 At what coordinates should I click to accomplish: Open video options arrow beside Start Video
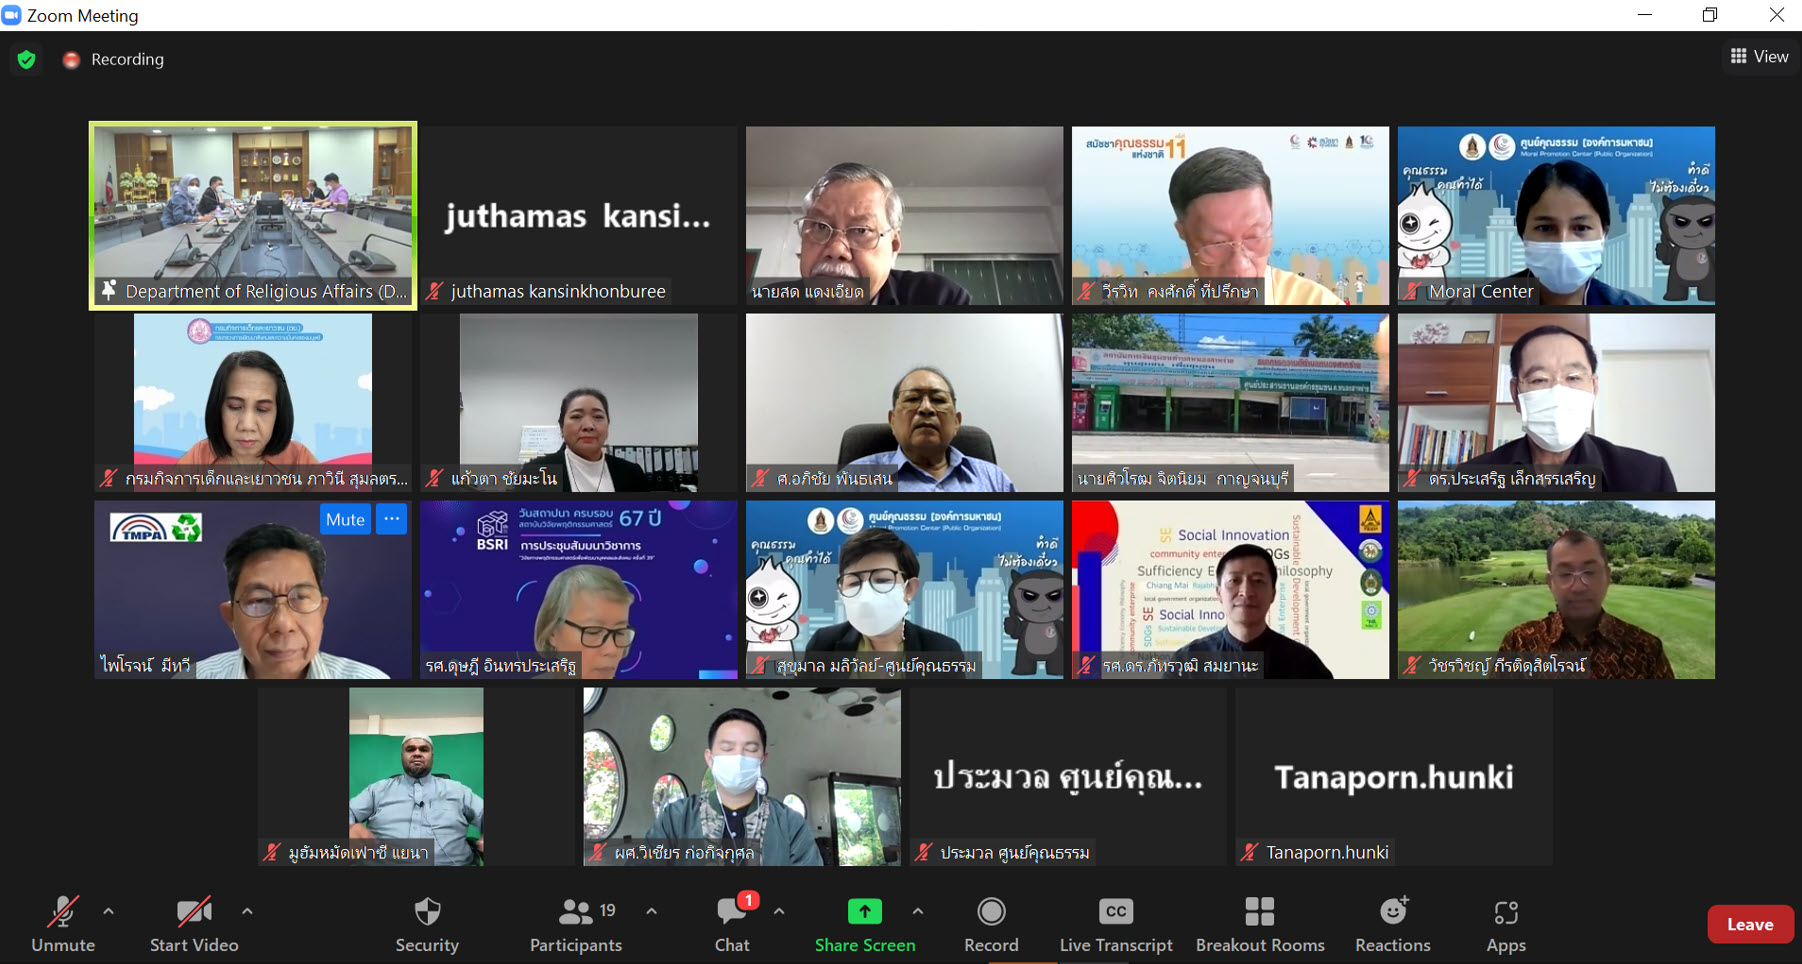(247, 911)
